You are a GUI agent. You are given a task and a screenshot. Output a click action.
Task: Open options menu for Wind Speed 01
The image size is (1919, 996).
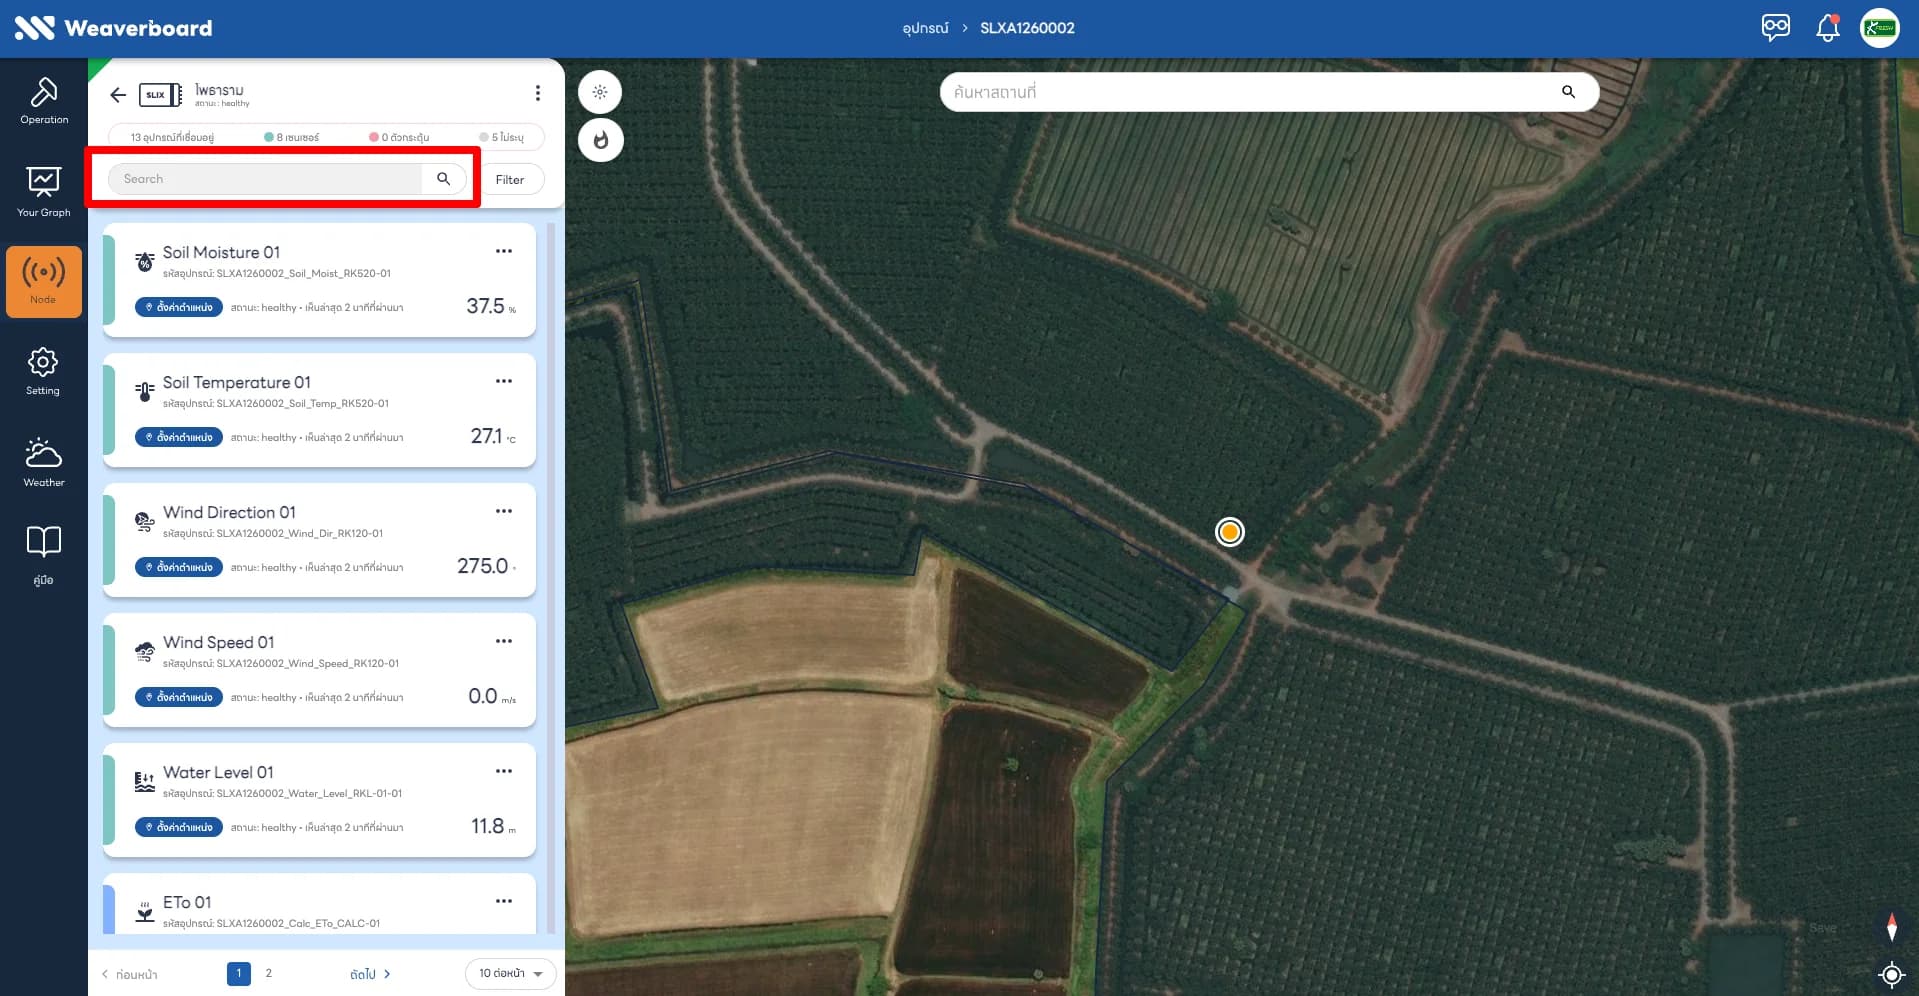coord(504,641)
